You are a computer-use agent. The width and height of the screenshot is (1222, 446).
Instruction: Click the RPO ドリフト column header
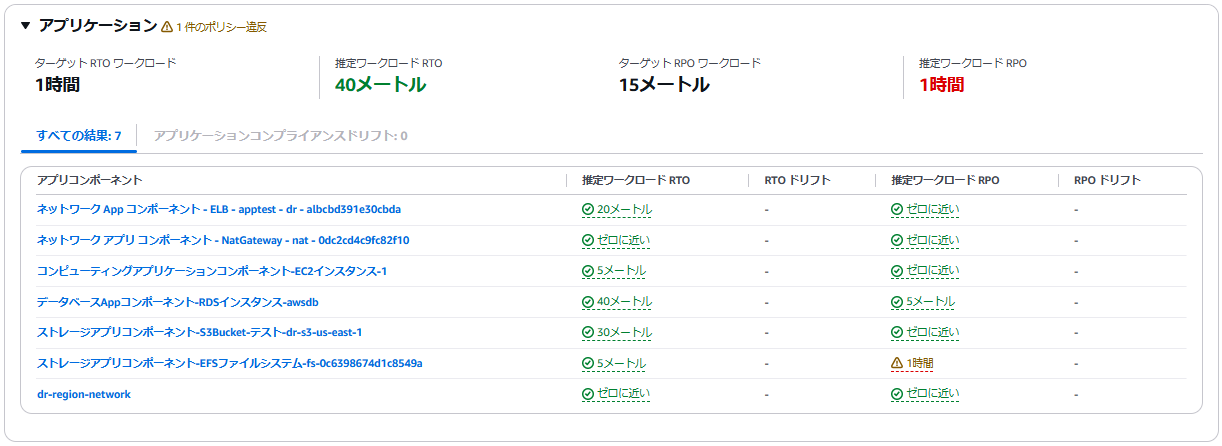(1108, 180)
